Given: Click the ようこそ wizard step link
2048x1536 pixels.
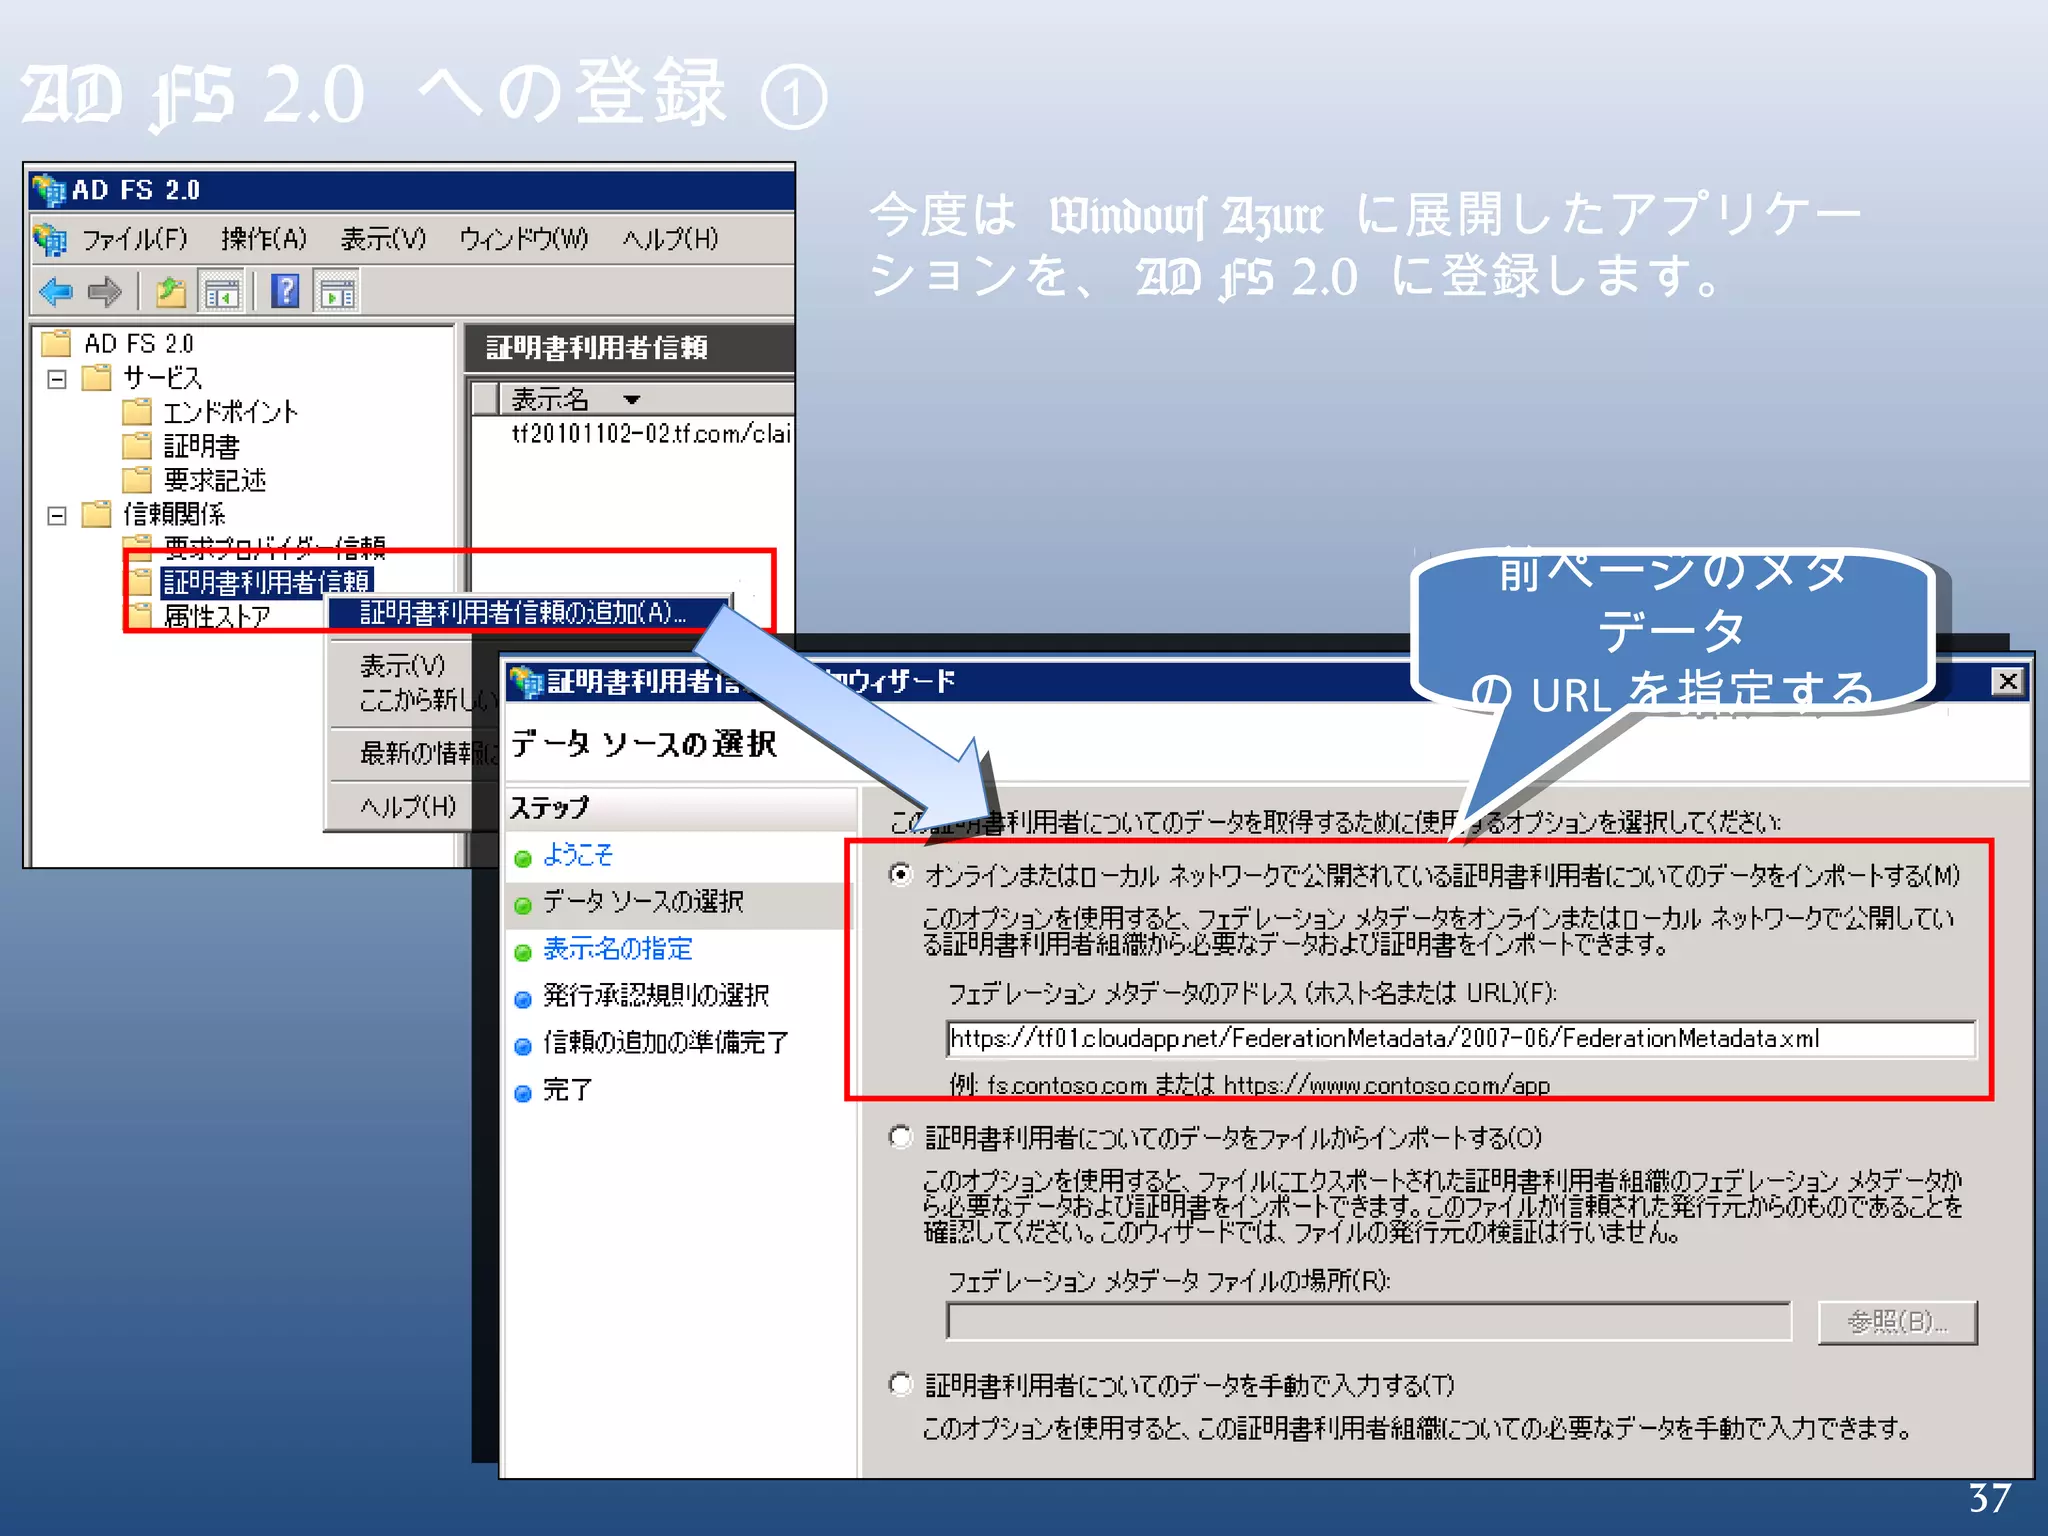Looking at the screenshot, I should 577,855.
